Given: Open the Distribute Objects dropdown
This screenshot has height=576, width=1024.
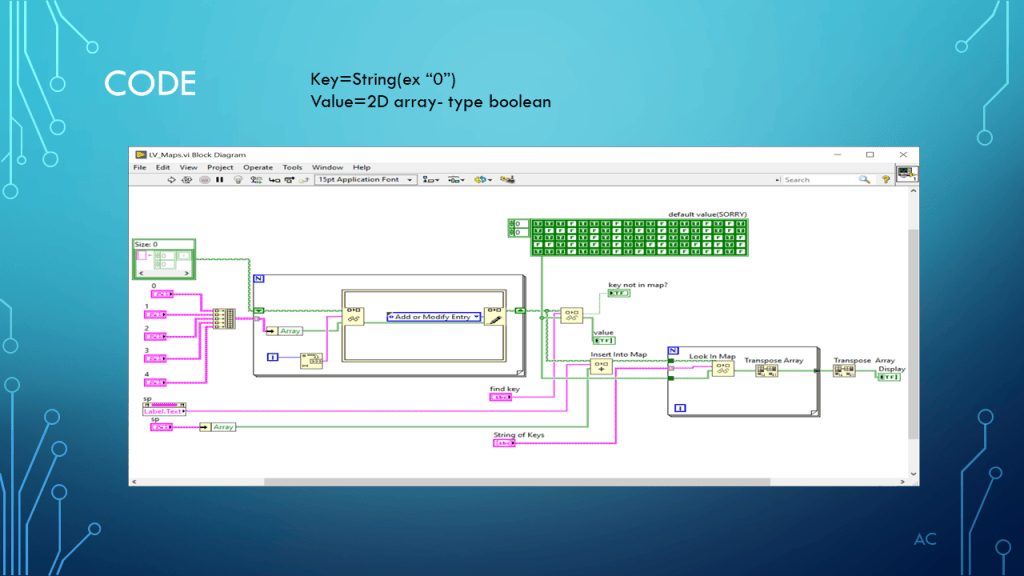Looking at the screenshot, I should tap(456, 180).
